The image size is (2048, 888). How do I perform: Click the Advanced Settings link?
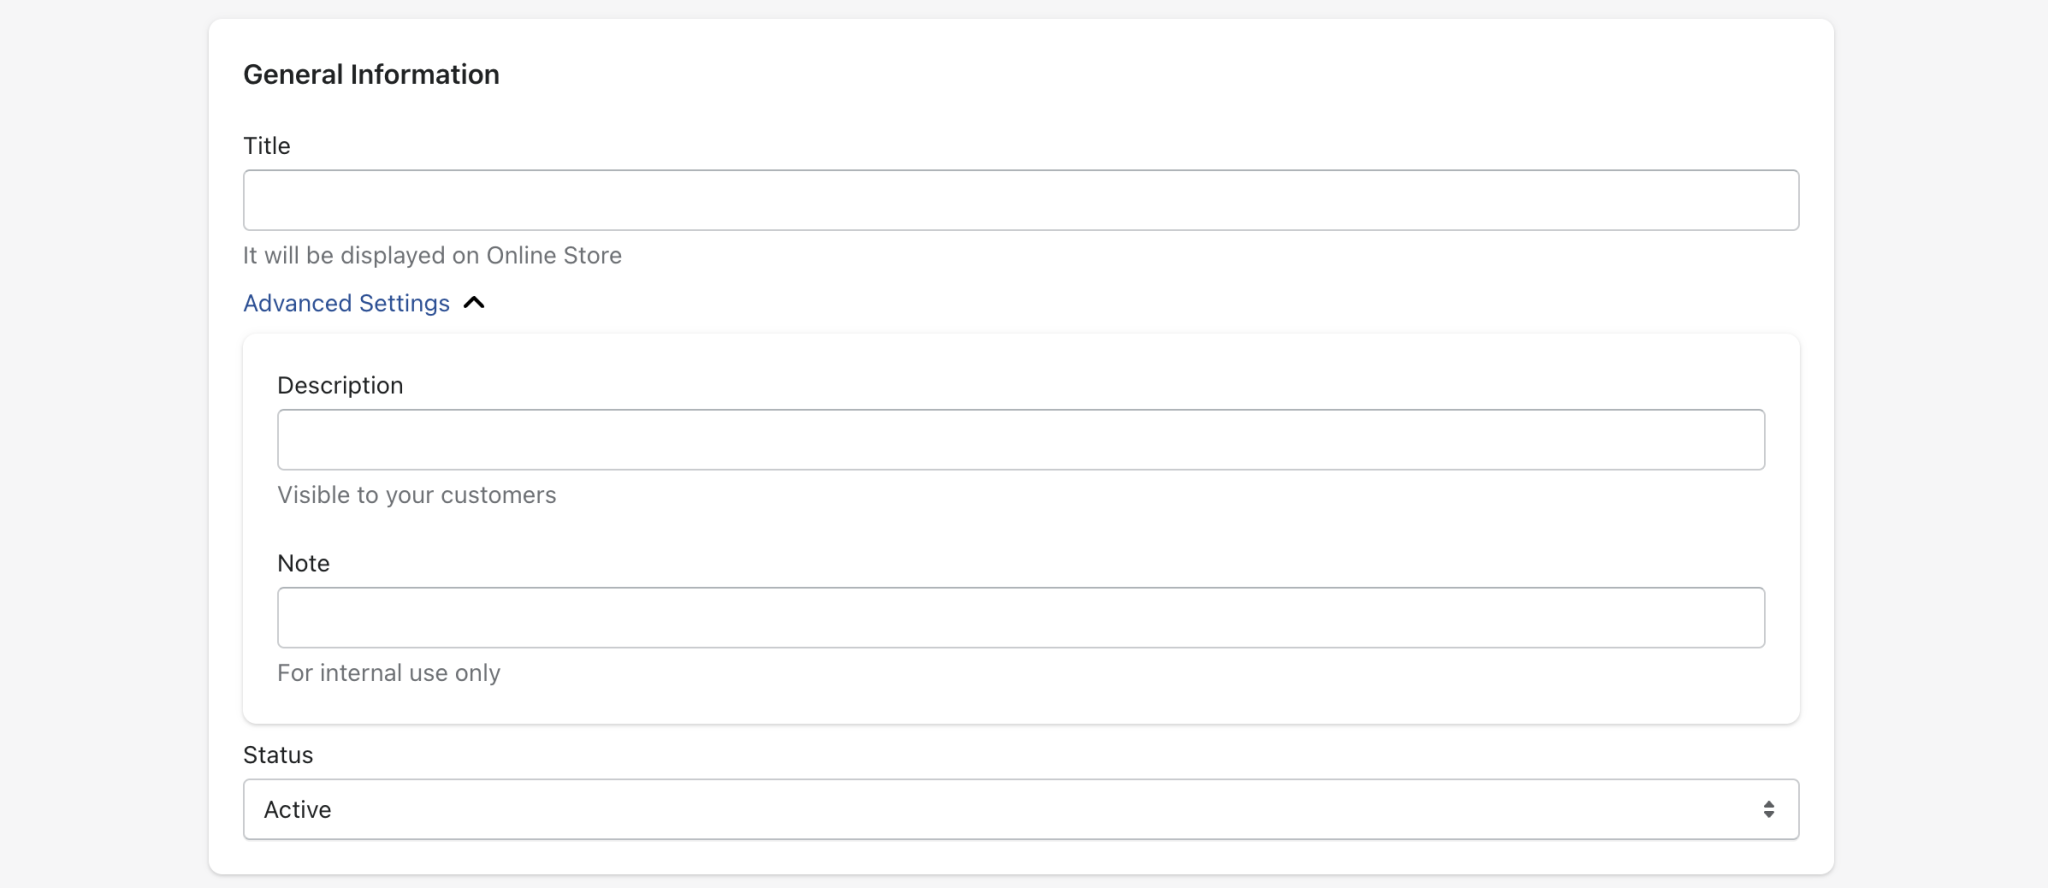click(346, 302)
